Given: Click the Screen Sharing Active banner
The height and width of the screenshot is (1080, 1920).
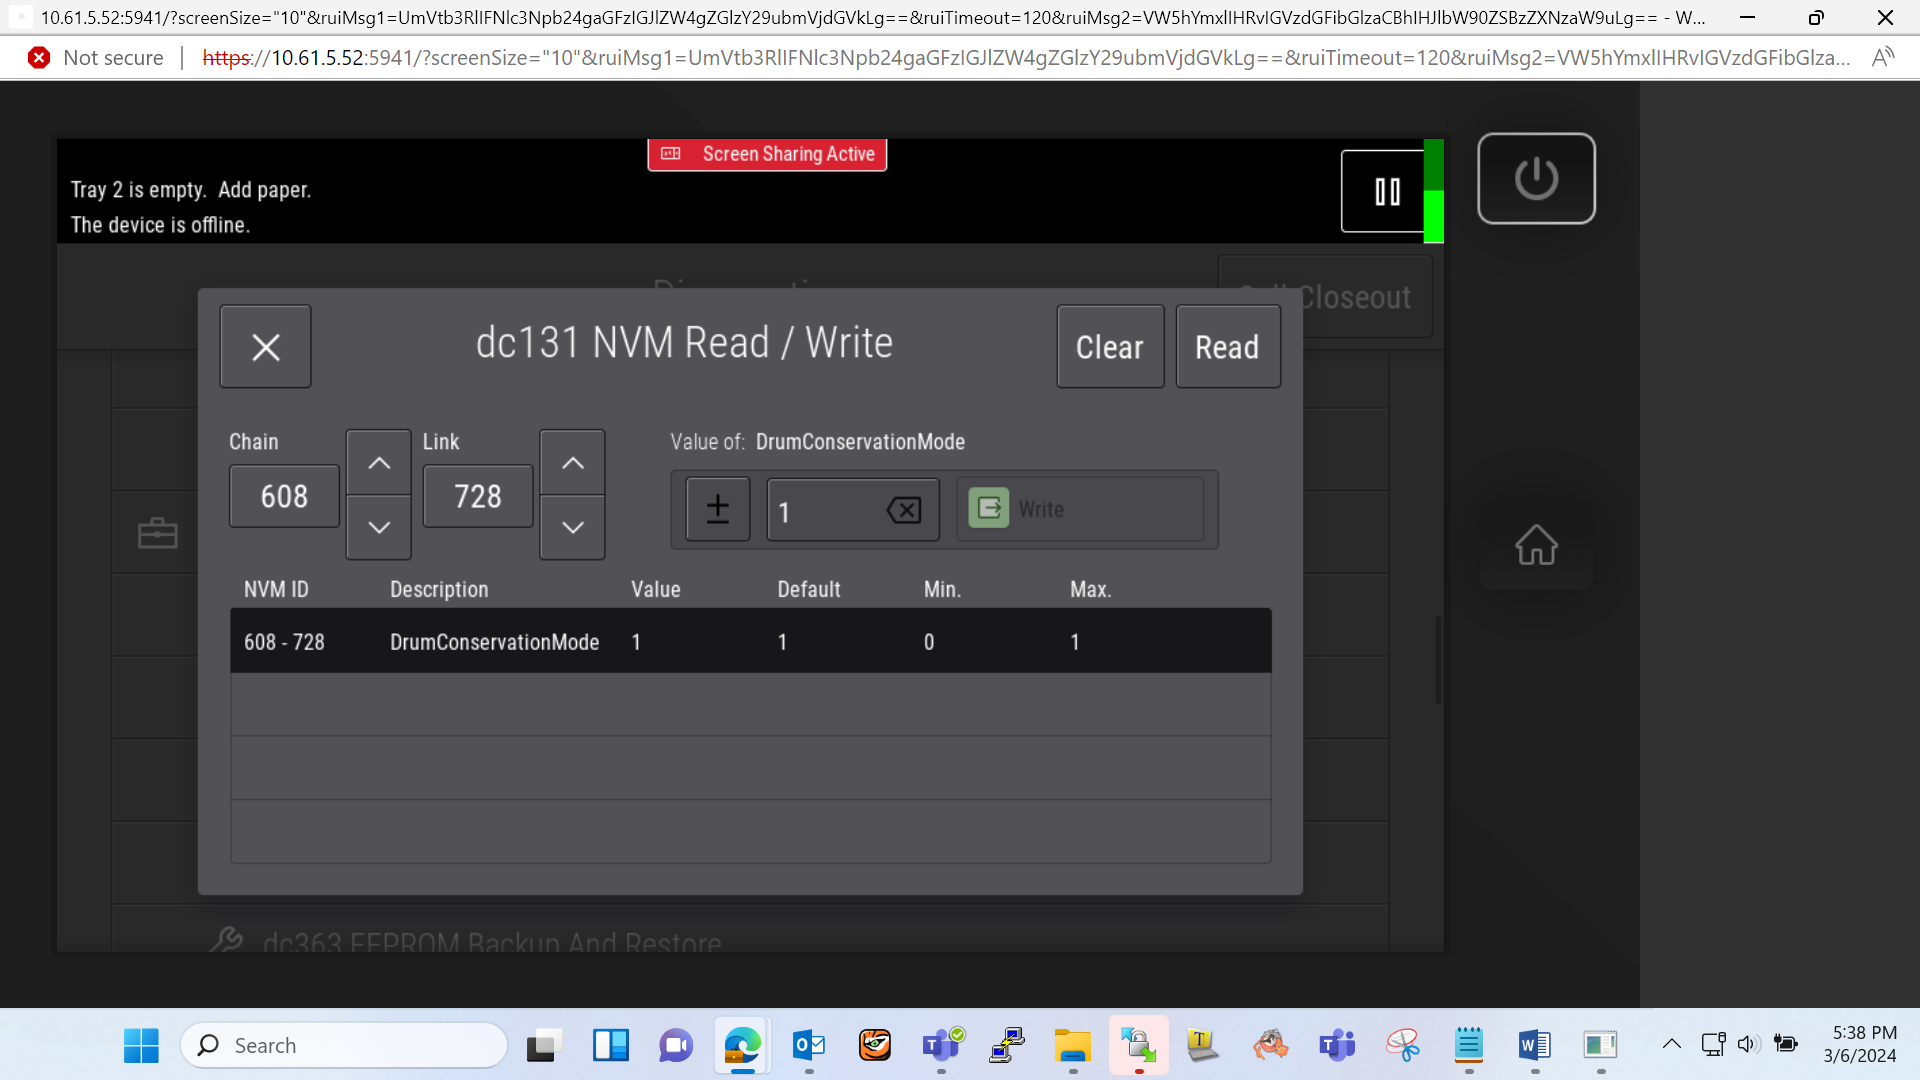Looking at the screenshot, I should point(767,154).
